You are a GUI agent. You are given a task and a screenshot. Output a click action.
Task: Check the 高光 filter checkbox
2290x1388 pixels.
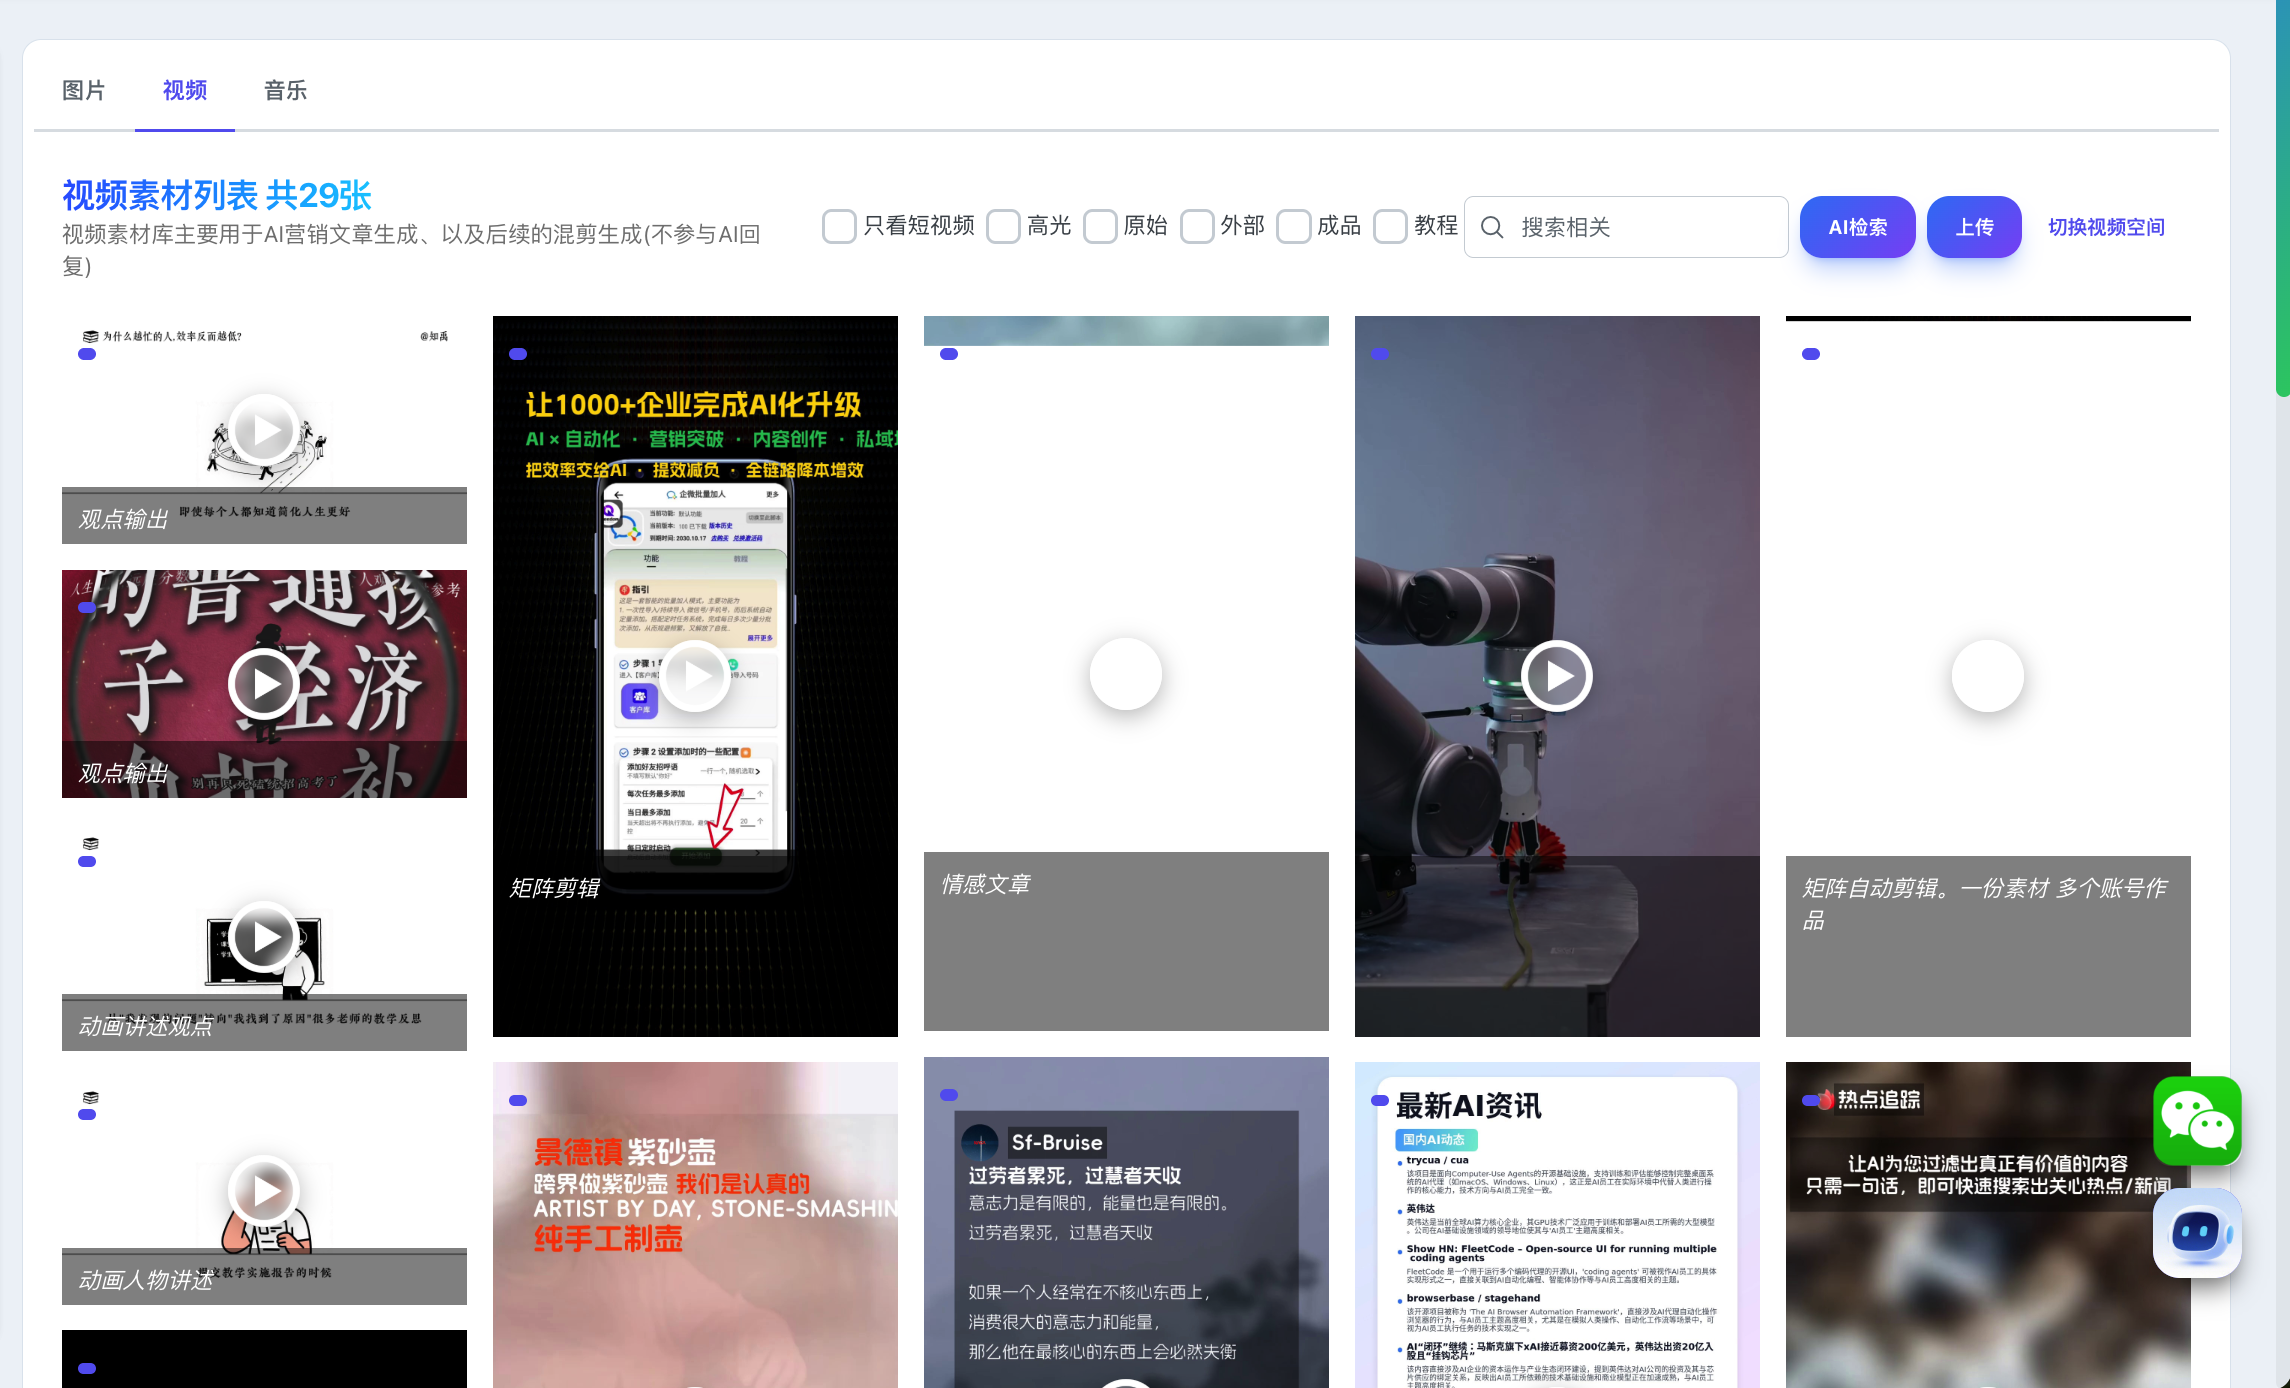[x=1003, y=227]
